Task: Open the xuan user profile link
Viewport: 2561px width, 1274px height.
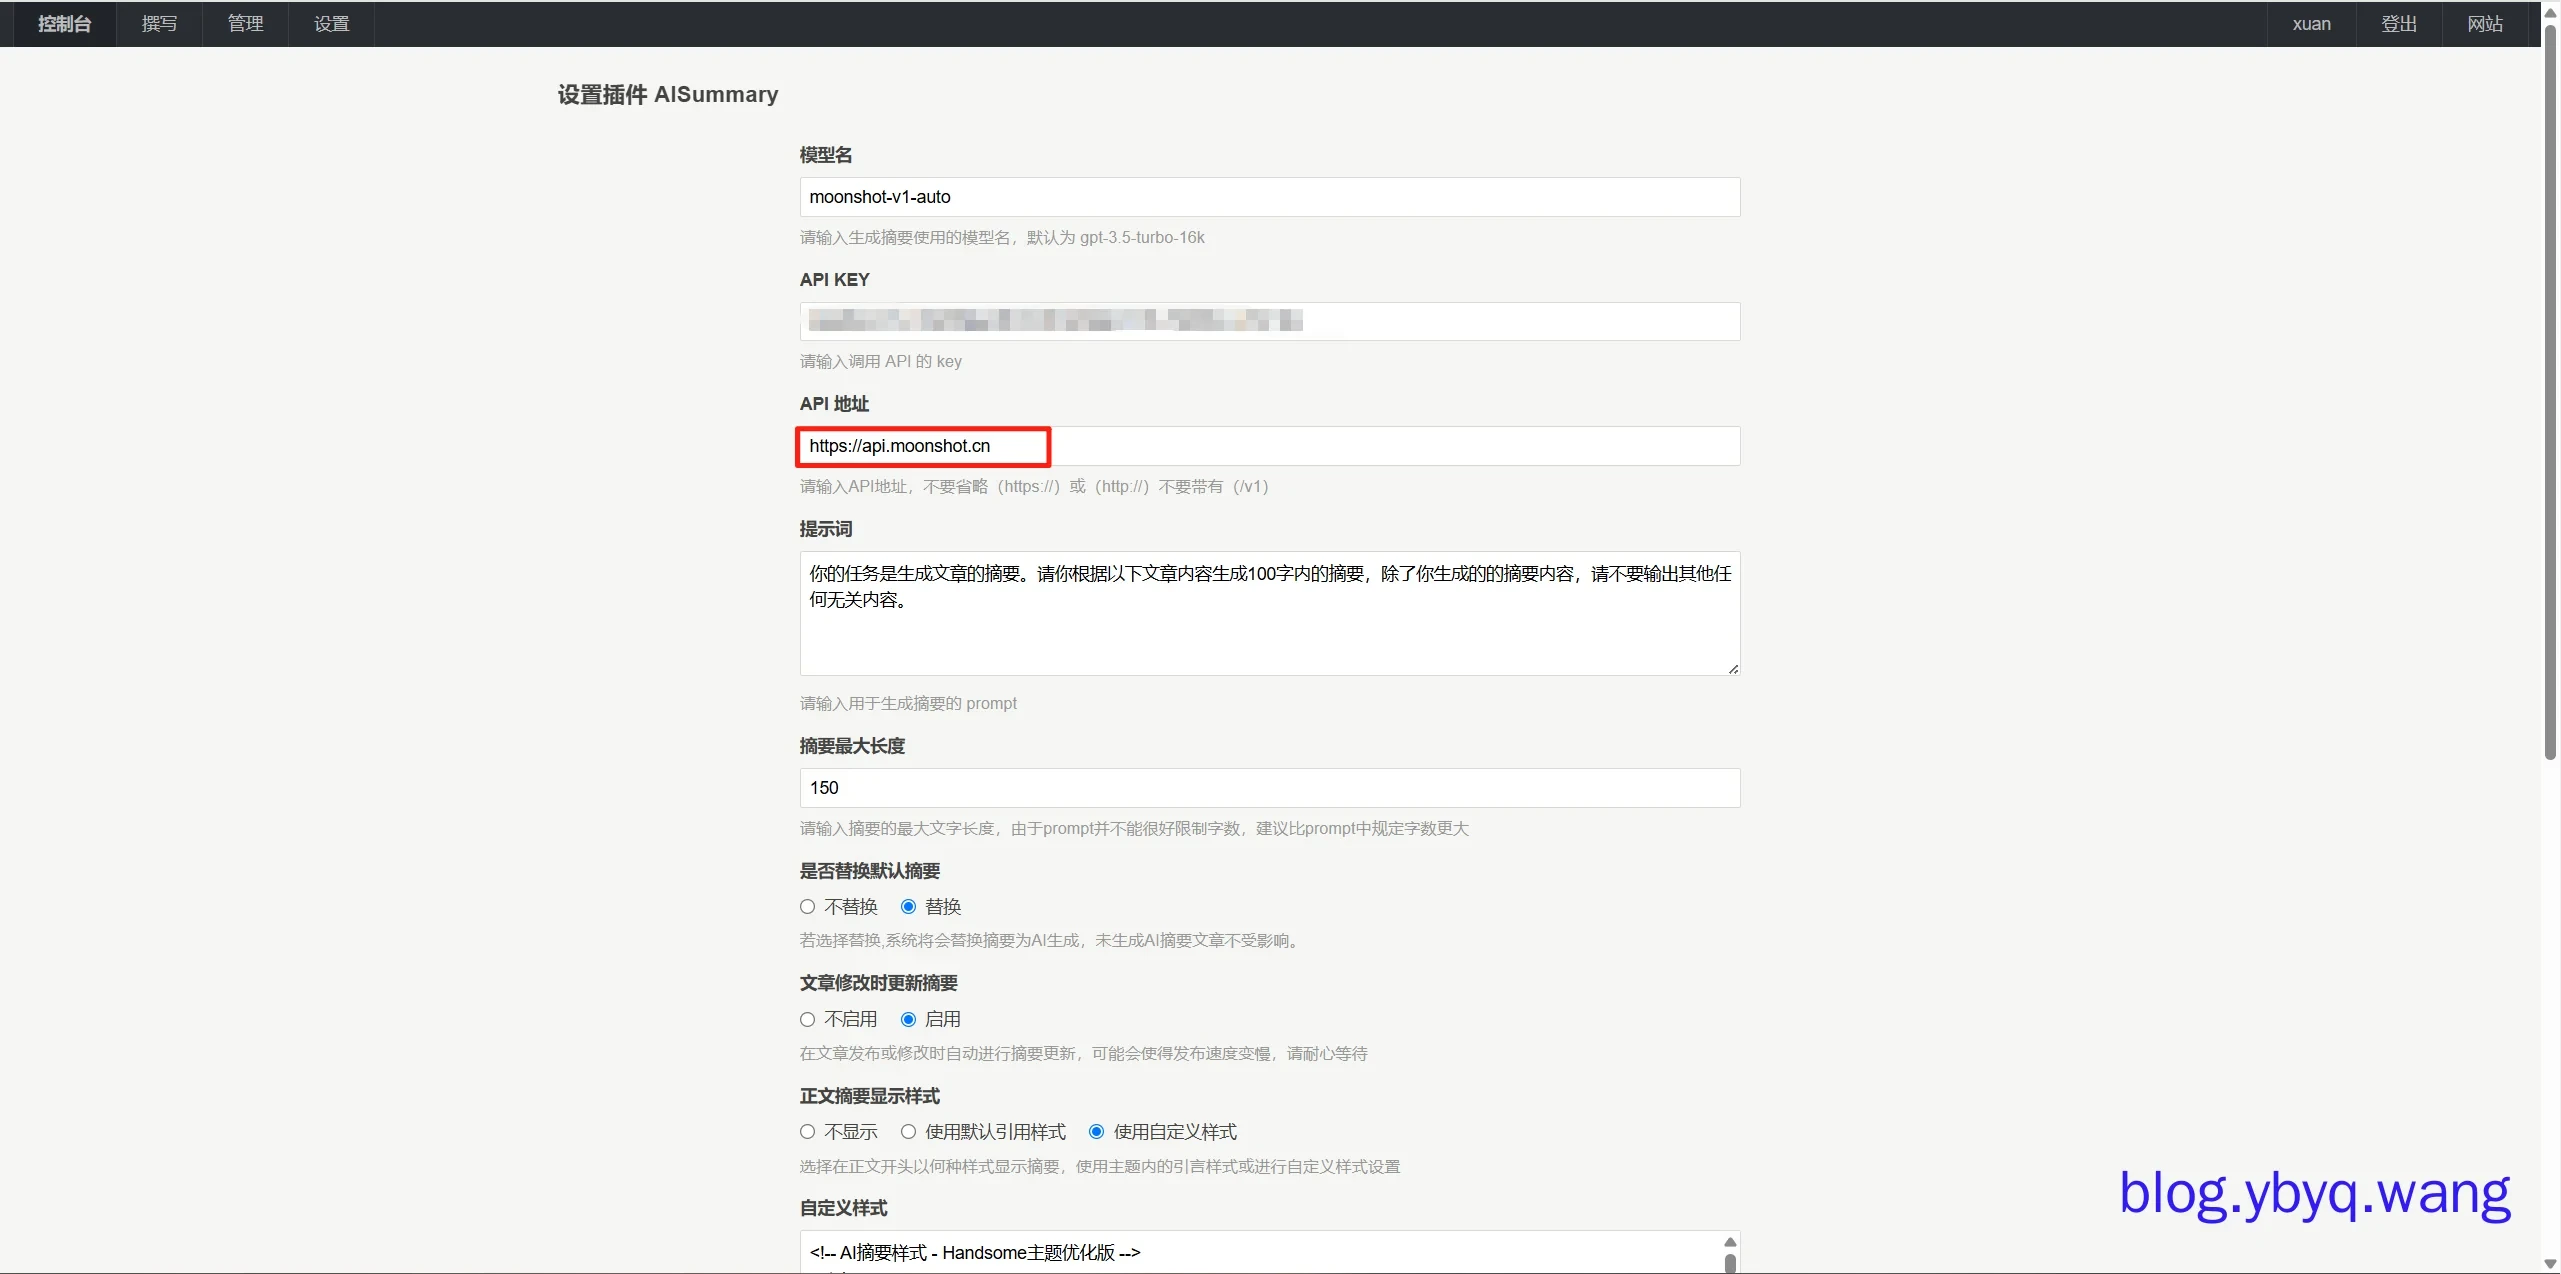Action: click(2311, 24)
